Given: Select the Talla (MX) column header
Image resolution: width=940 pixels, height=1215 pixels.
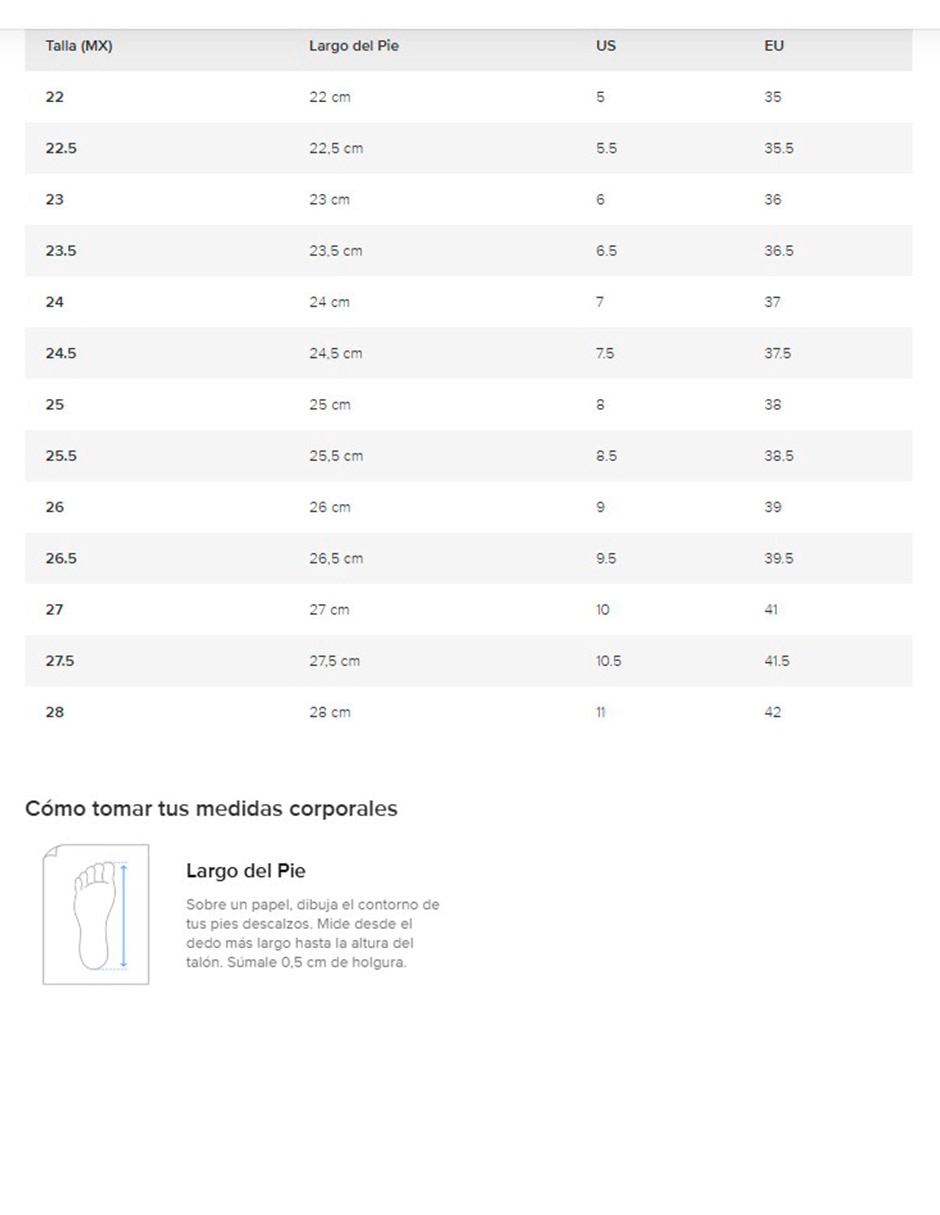Looking at the screenshot, I should coord(79,46).
